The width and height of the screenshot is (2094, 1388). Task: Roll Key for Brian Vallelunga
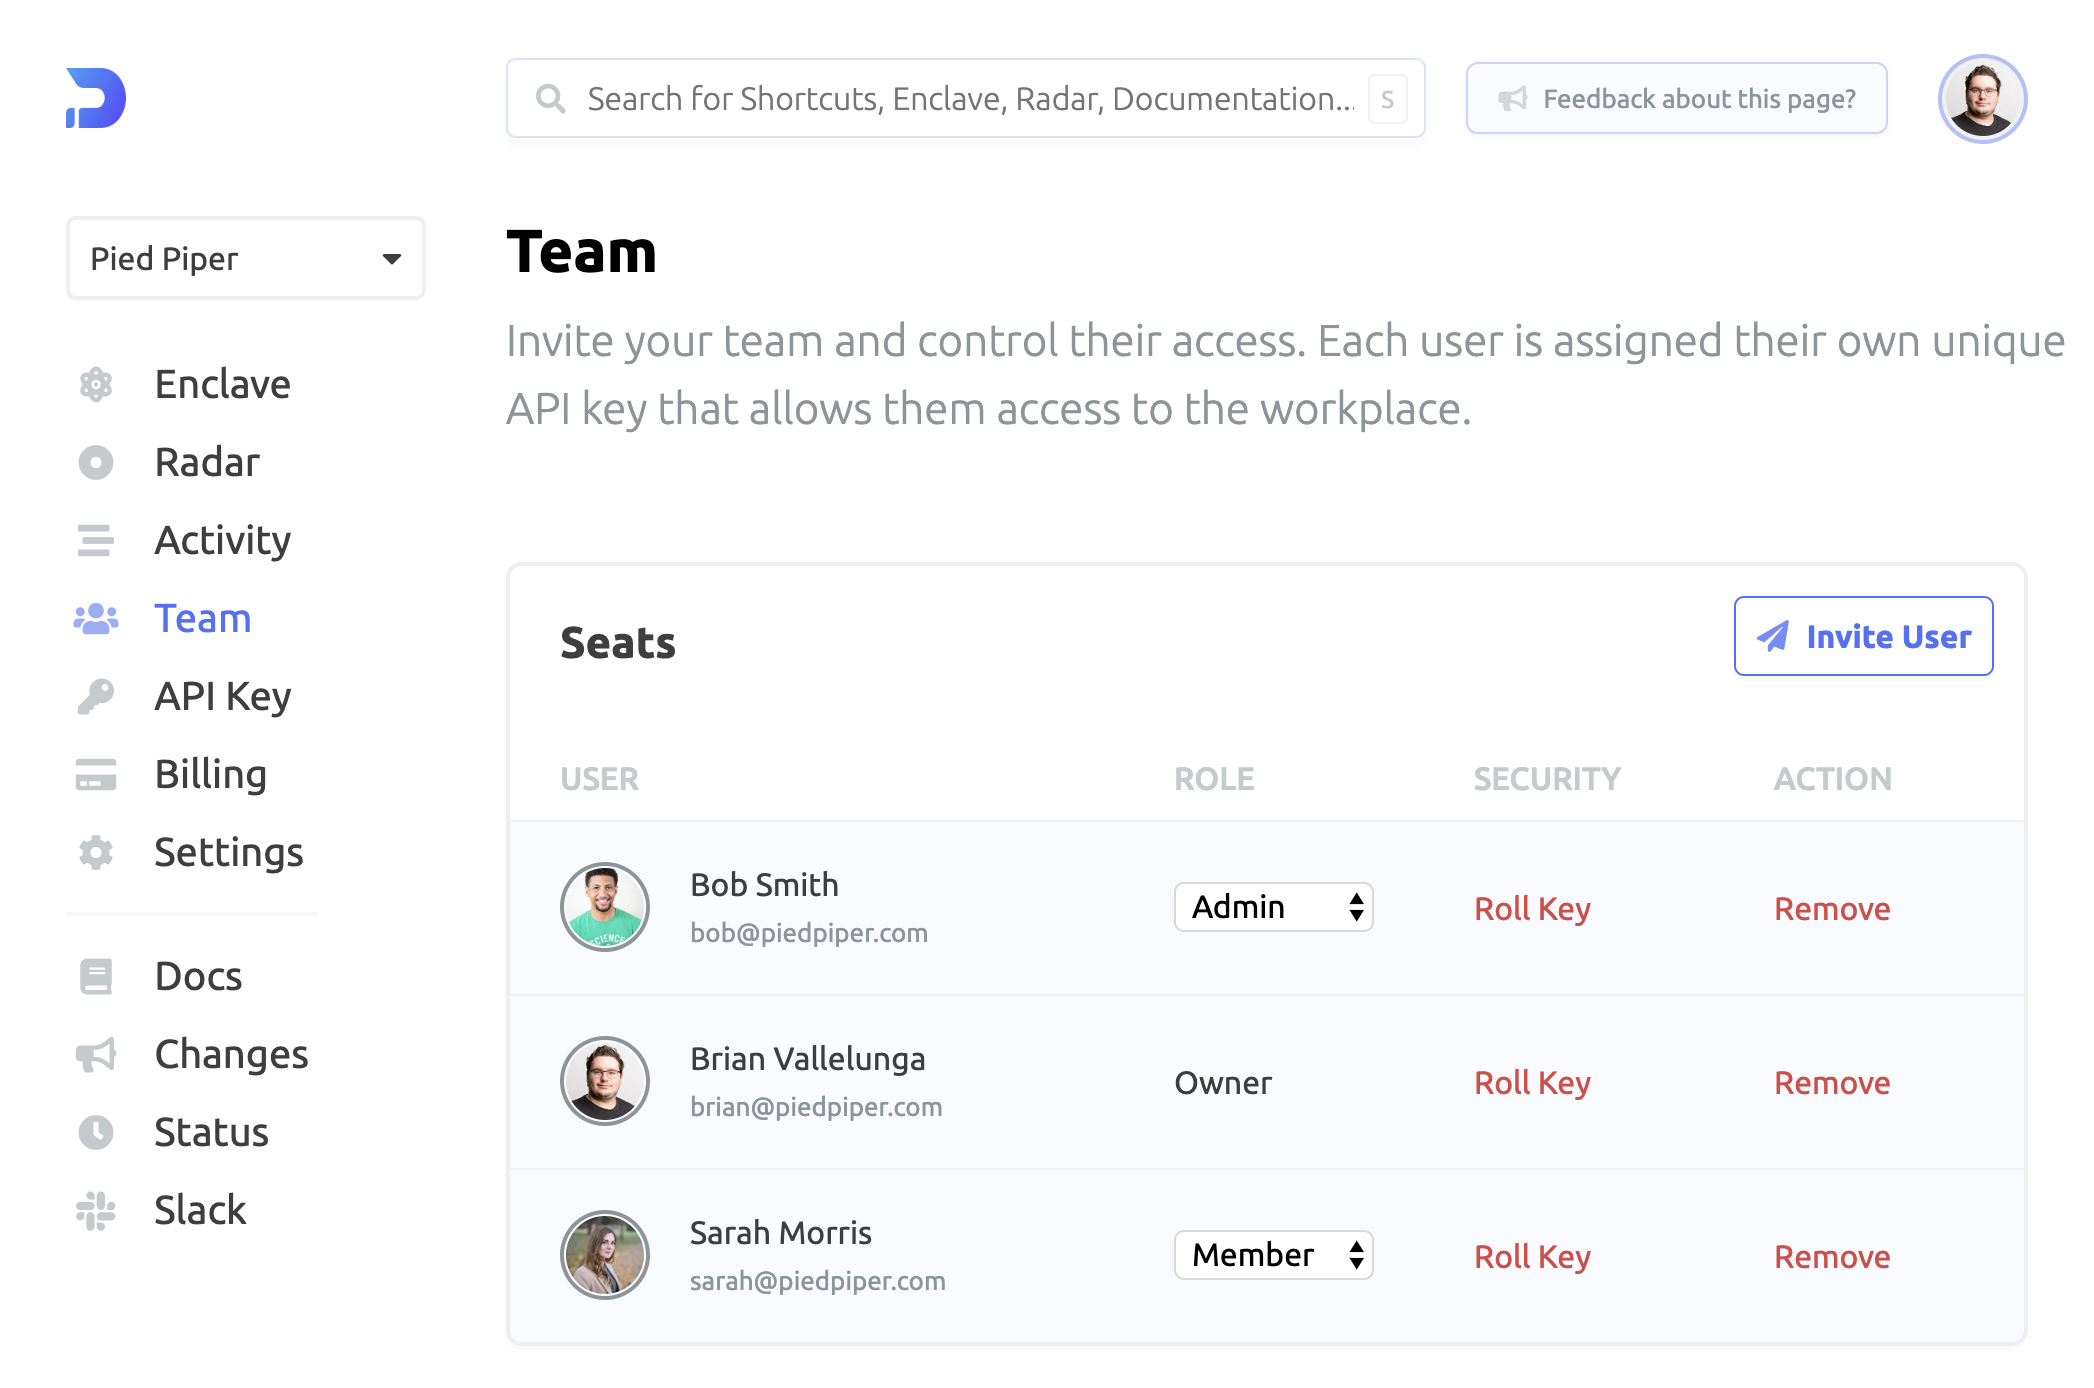[x=1532, y=1083]
